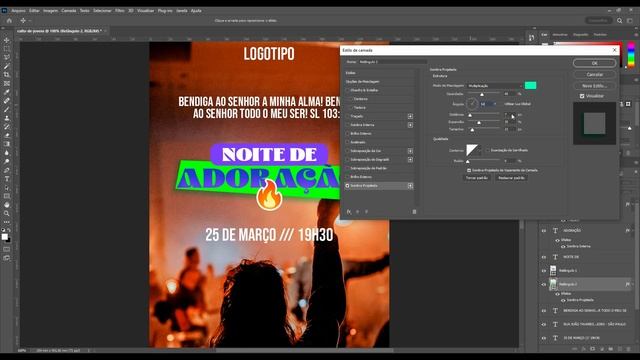Click the Opacidade slider handle
Viewport: 640px width, 360px height.
[482, 95]
